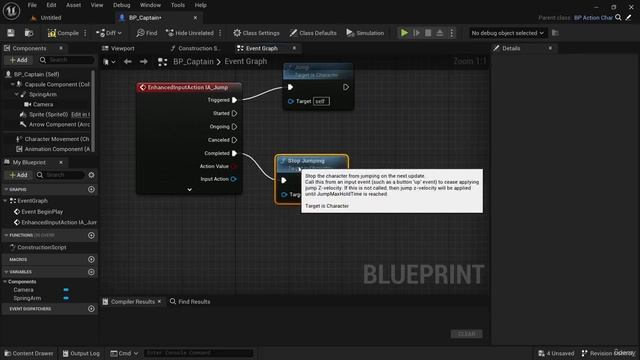Open the Diff dropdown

(109, 33)
